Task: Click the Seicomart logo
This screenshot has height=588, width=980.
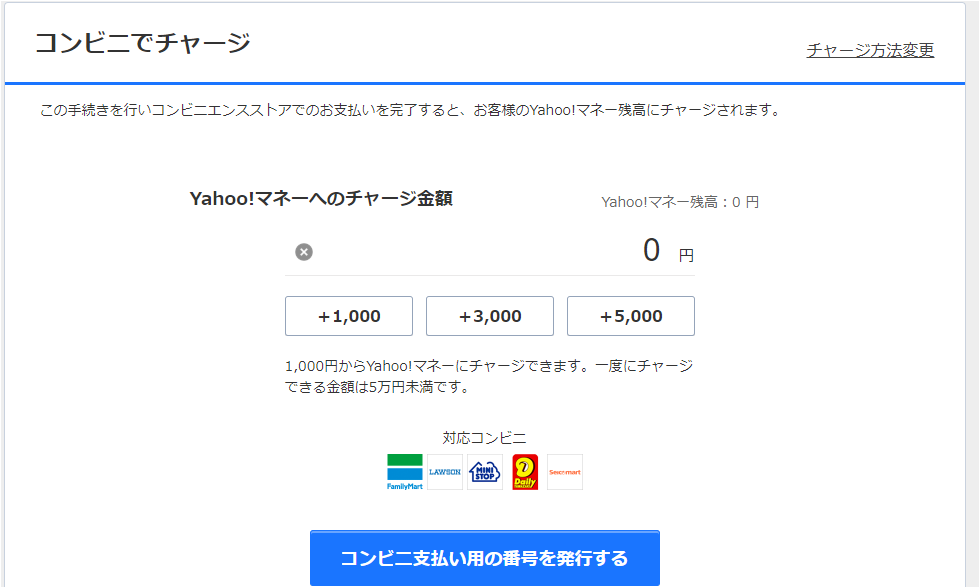Action: pos(565,472)
